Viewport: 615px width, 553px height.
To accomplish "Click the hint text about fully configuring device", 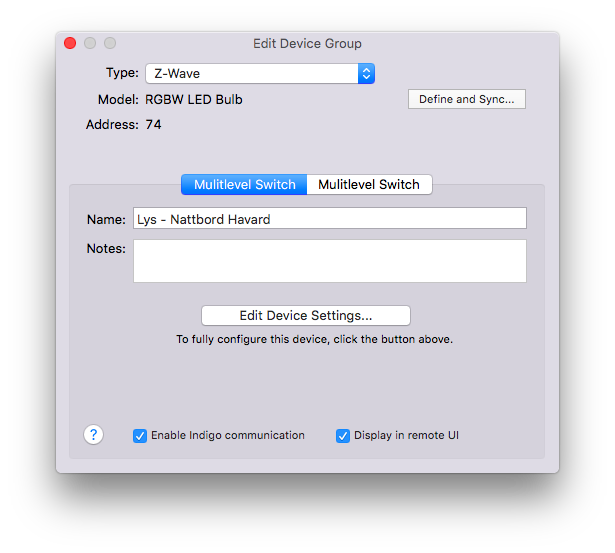I will click(x=315, y=339).
